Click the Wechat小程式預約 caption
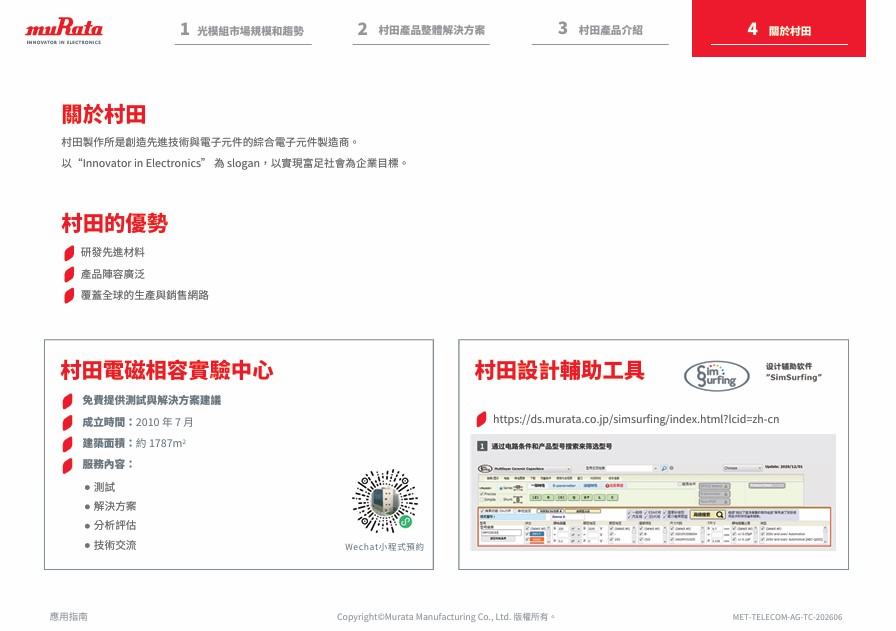896x631 pixels. tap(384, 547)
